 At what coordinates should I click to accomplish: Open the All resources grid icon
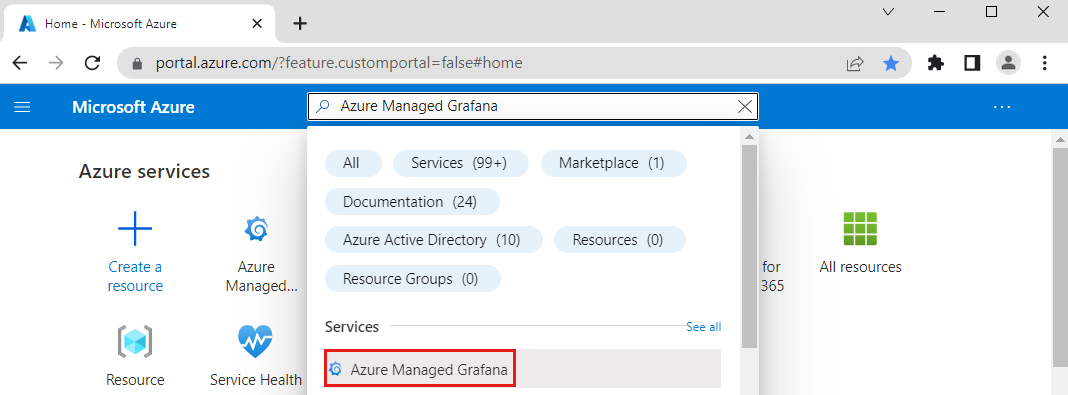click(x=860, y=229)
